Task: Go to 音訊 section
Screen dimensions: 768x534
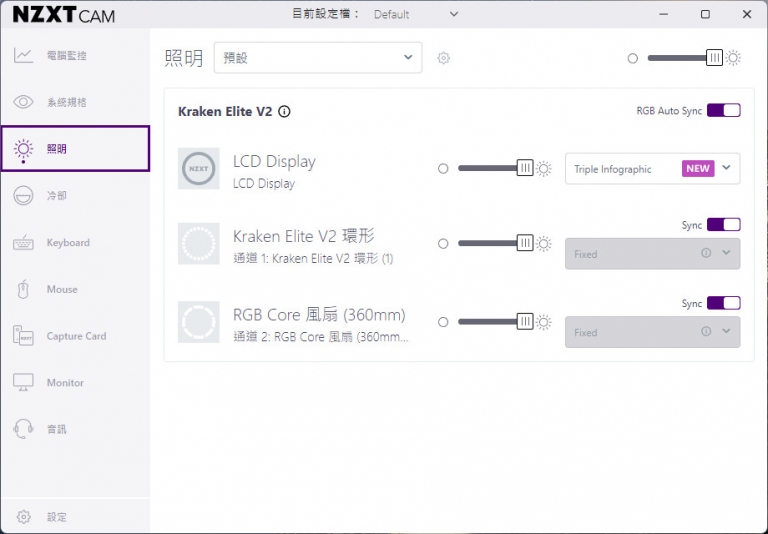Action: pyautogui.click(x=75, y=429)
